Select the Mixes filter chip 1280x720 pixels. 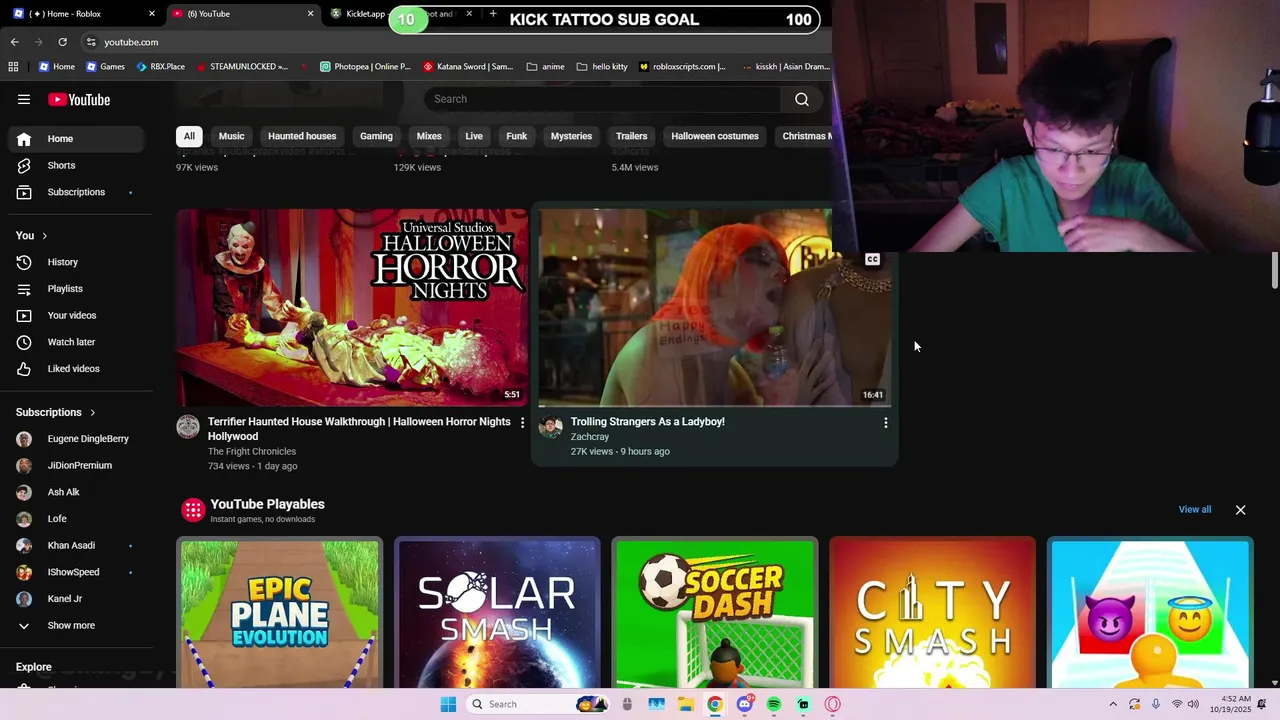[429, 136]
